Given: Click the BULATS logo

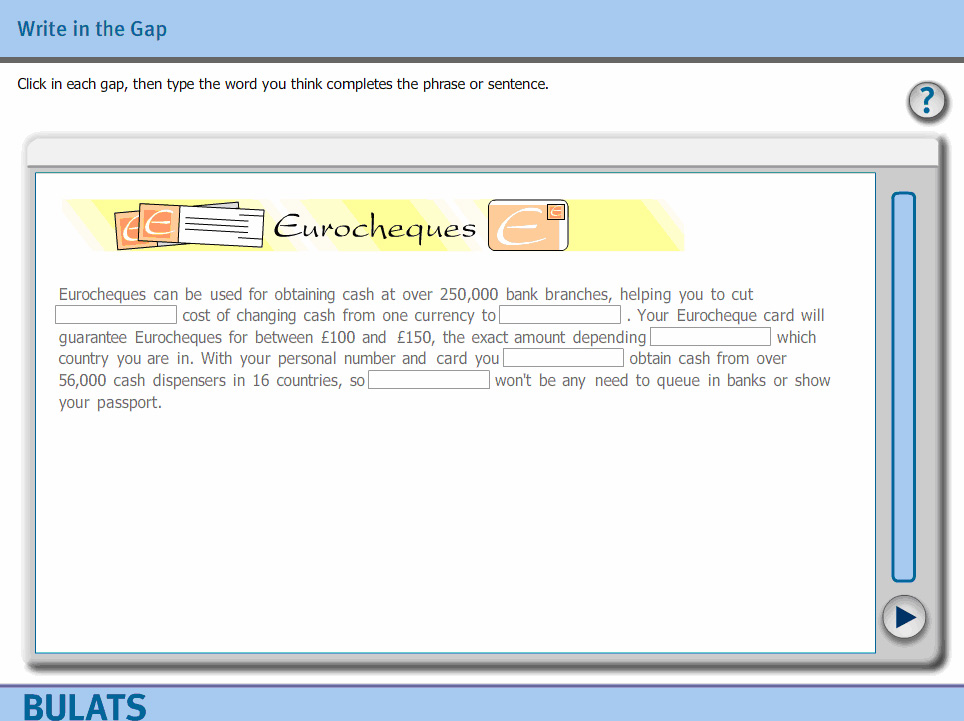Looking at the screenshot, I should (x=85, y=707).
